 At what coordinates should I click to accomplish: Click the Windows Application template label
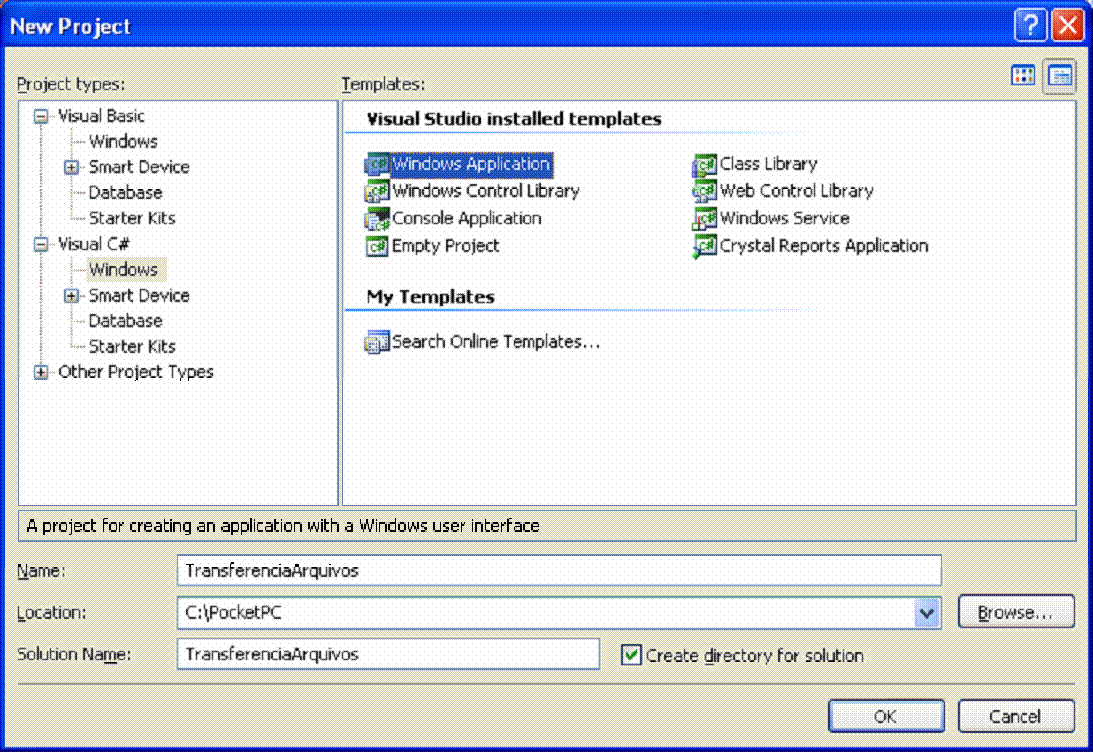[472, 164]
